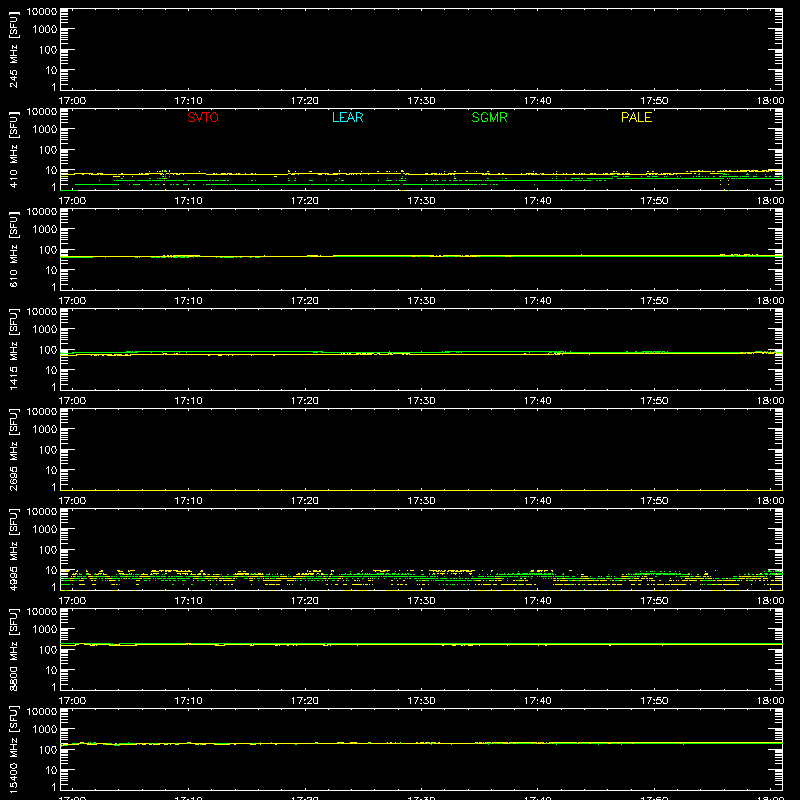Click 17:20 label below the 2695 MHz panel
800x800 pixels.
(x=305, y=501)
